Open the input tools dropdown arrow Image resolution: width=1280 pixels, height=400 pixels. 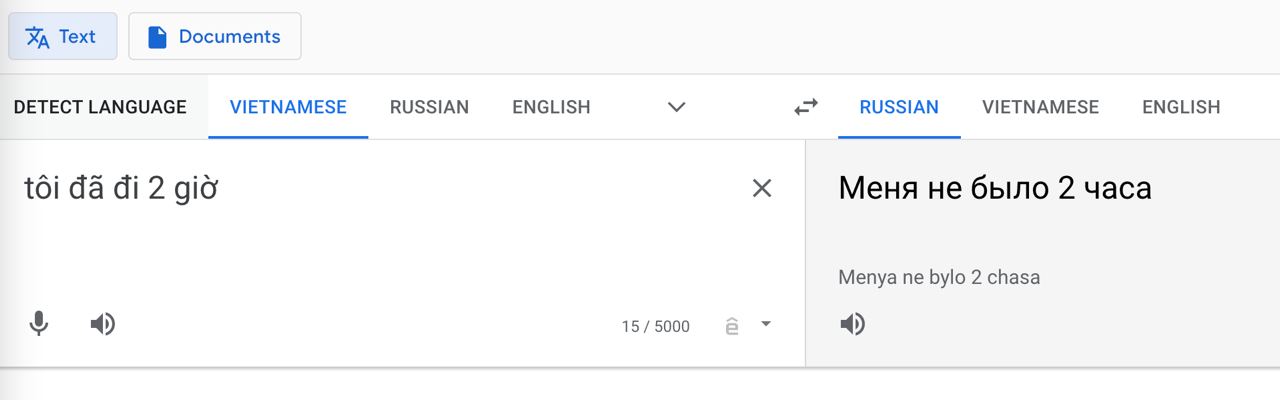pos(766,324)
